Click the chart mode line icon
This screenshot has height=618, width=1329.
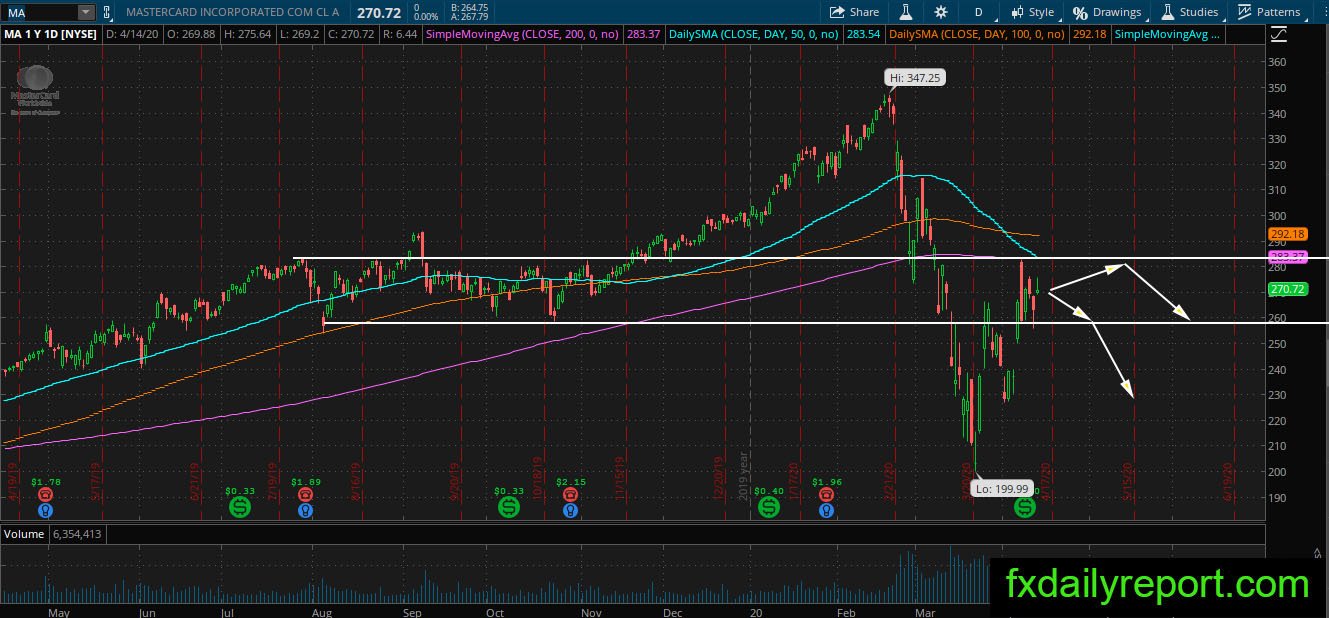tap(1278, 34)
